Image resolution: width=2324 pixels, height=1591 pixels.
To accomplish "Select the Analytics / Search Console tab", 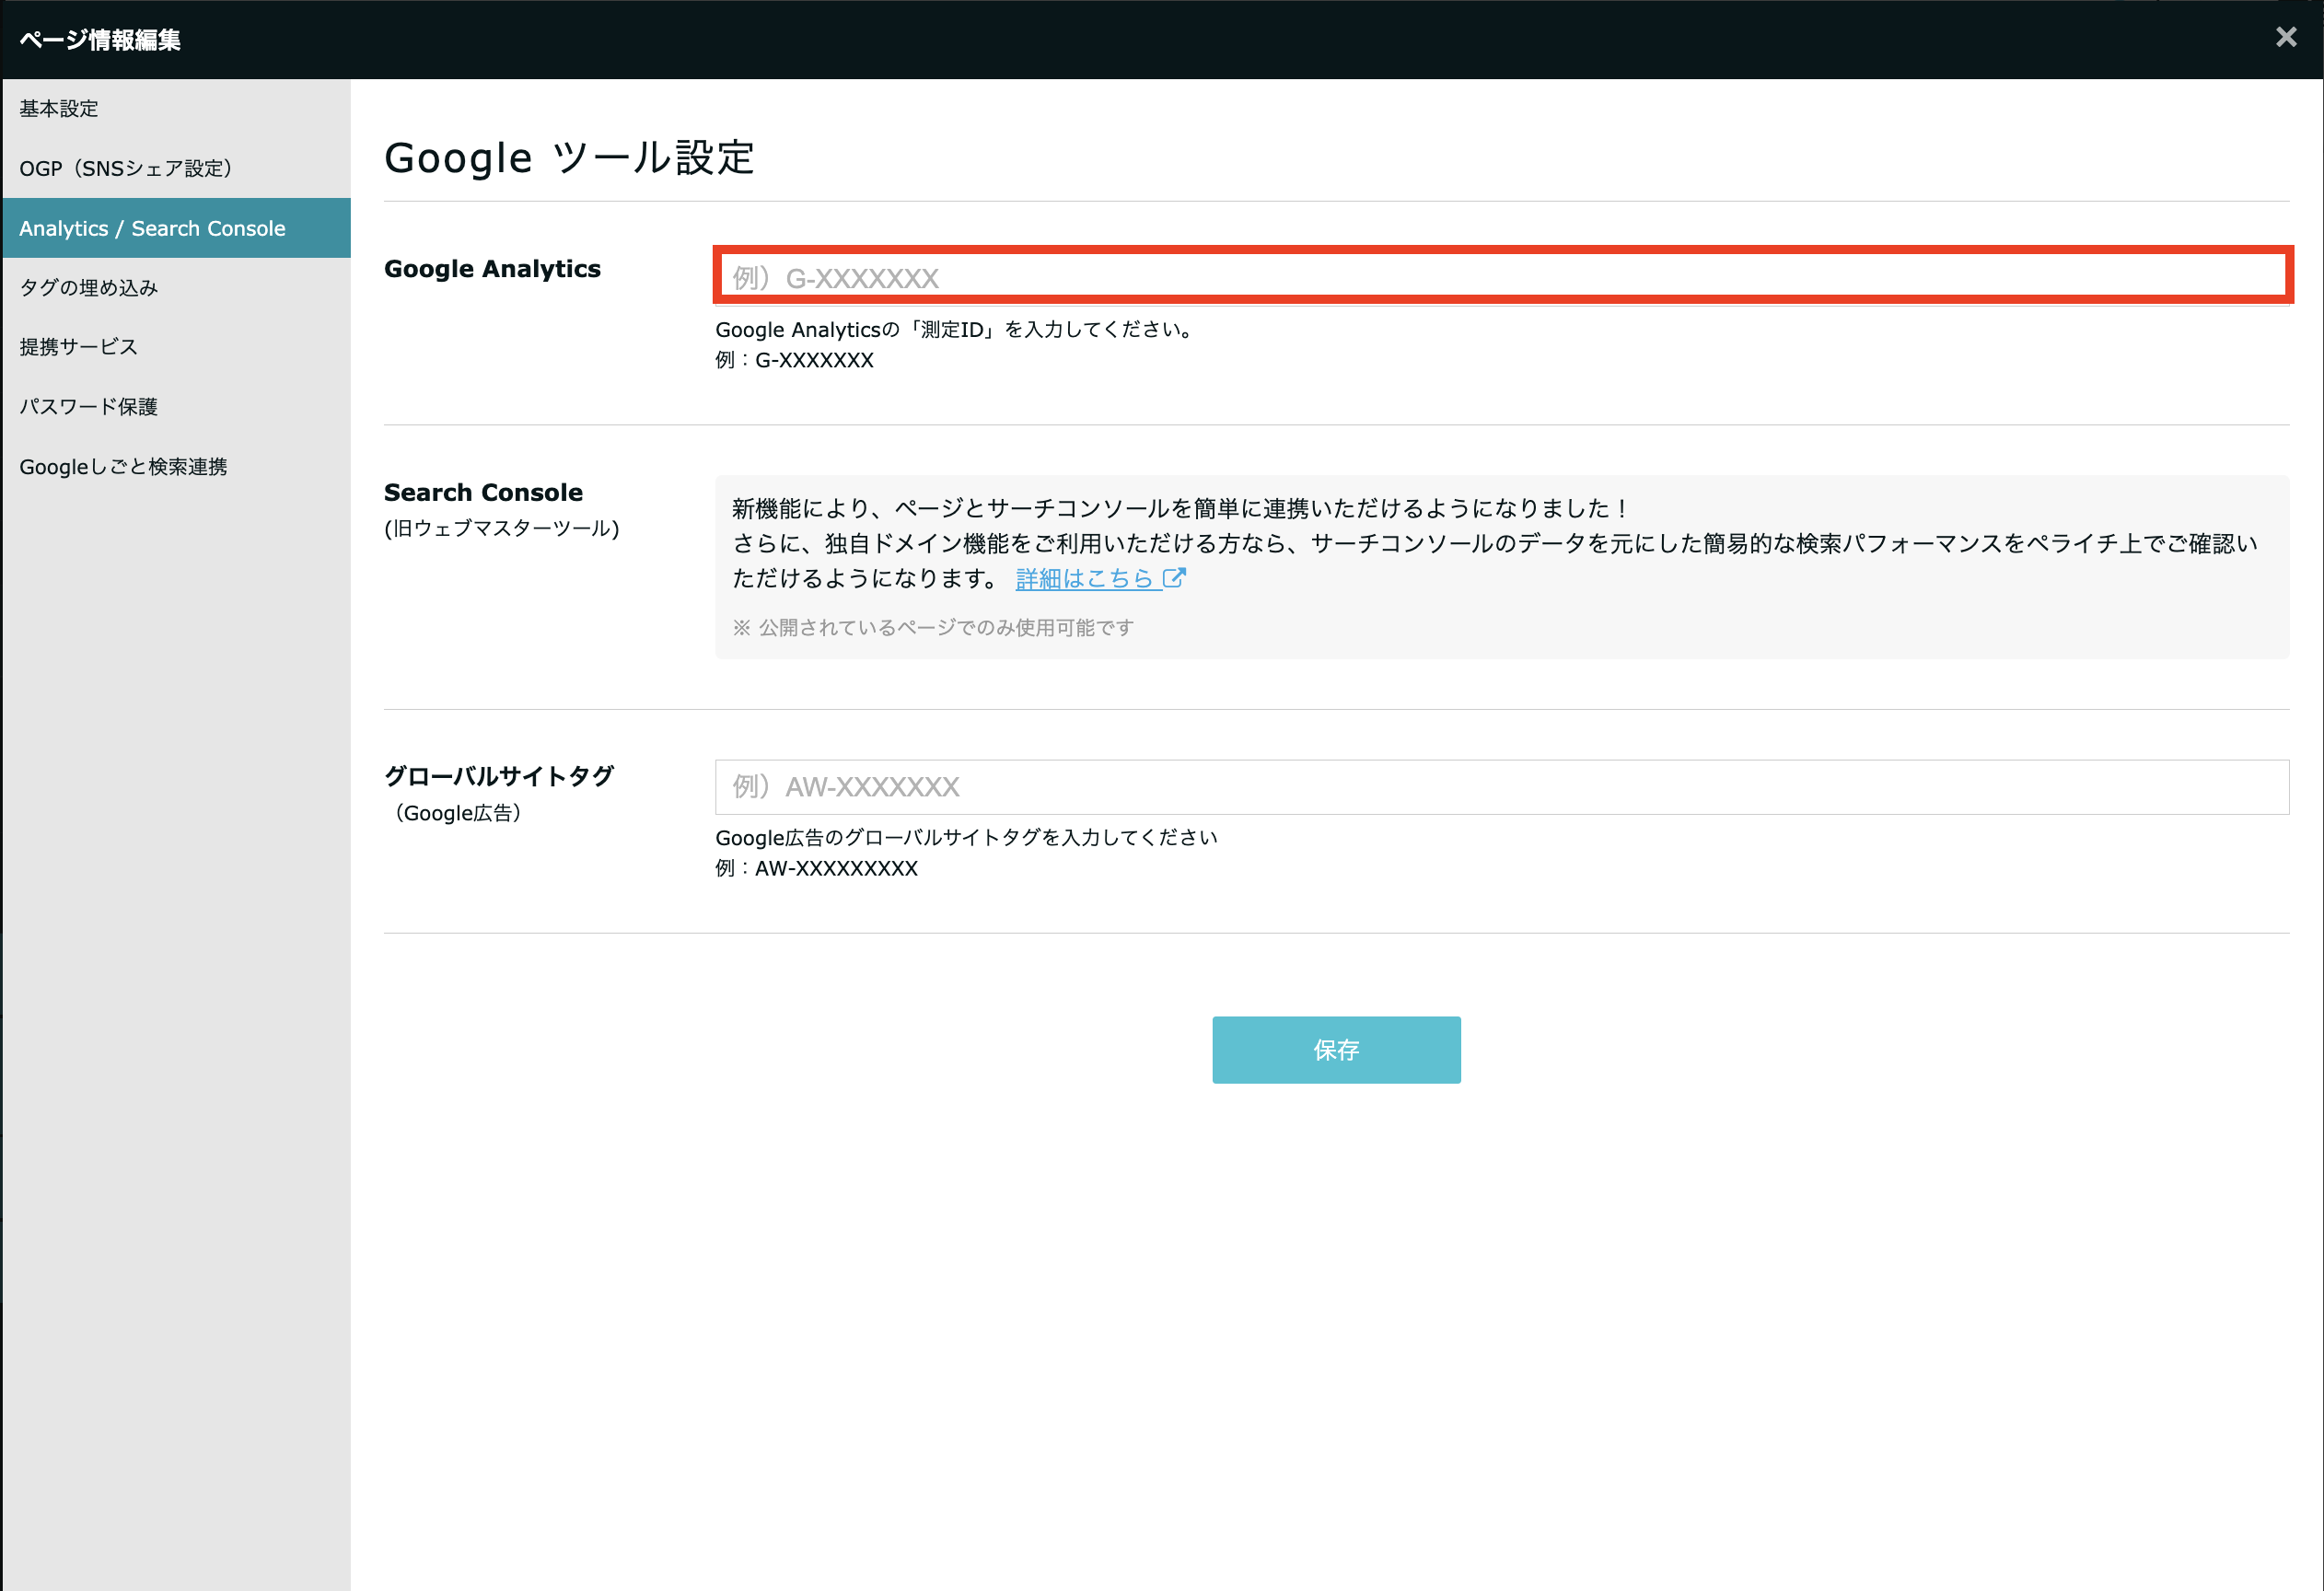I will [x=151, y=227].
